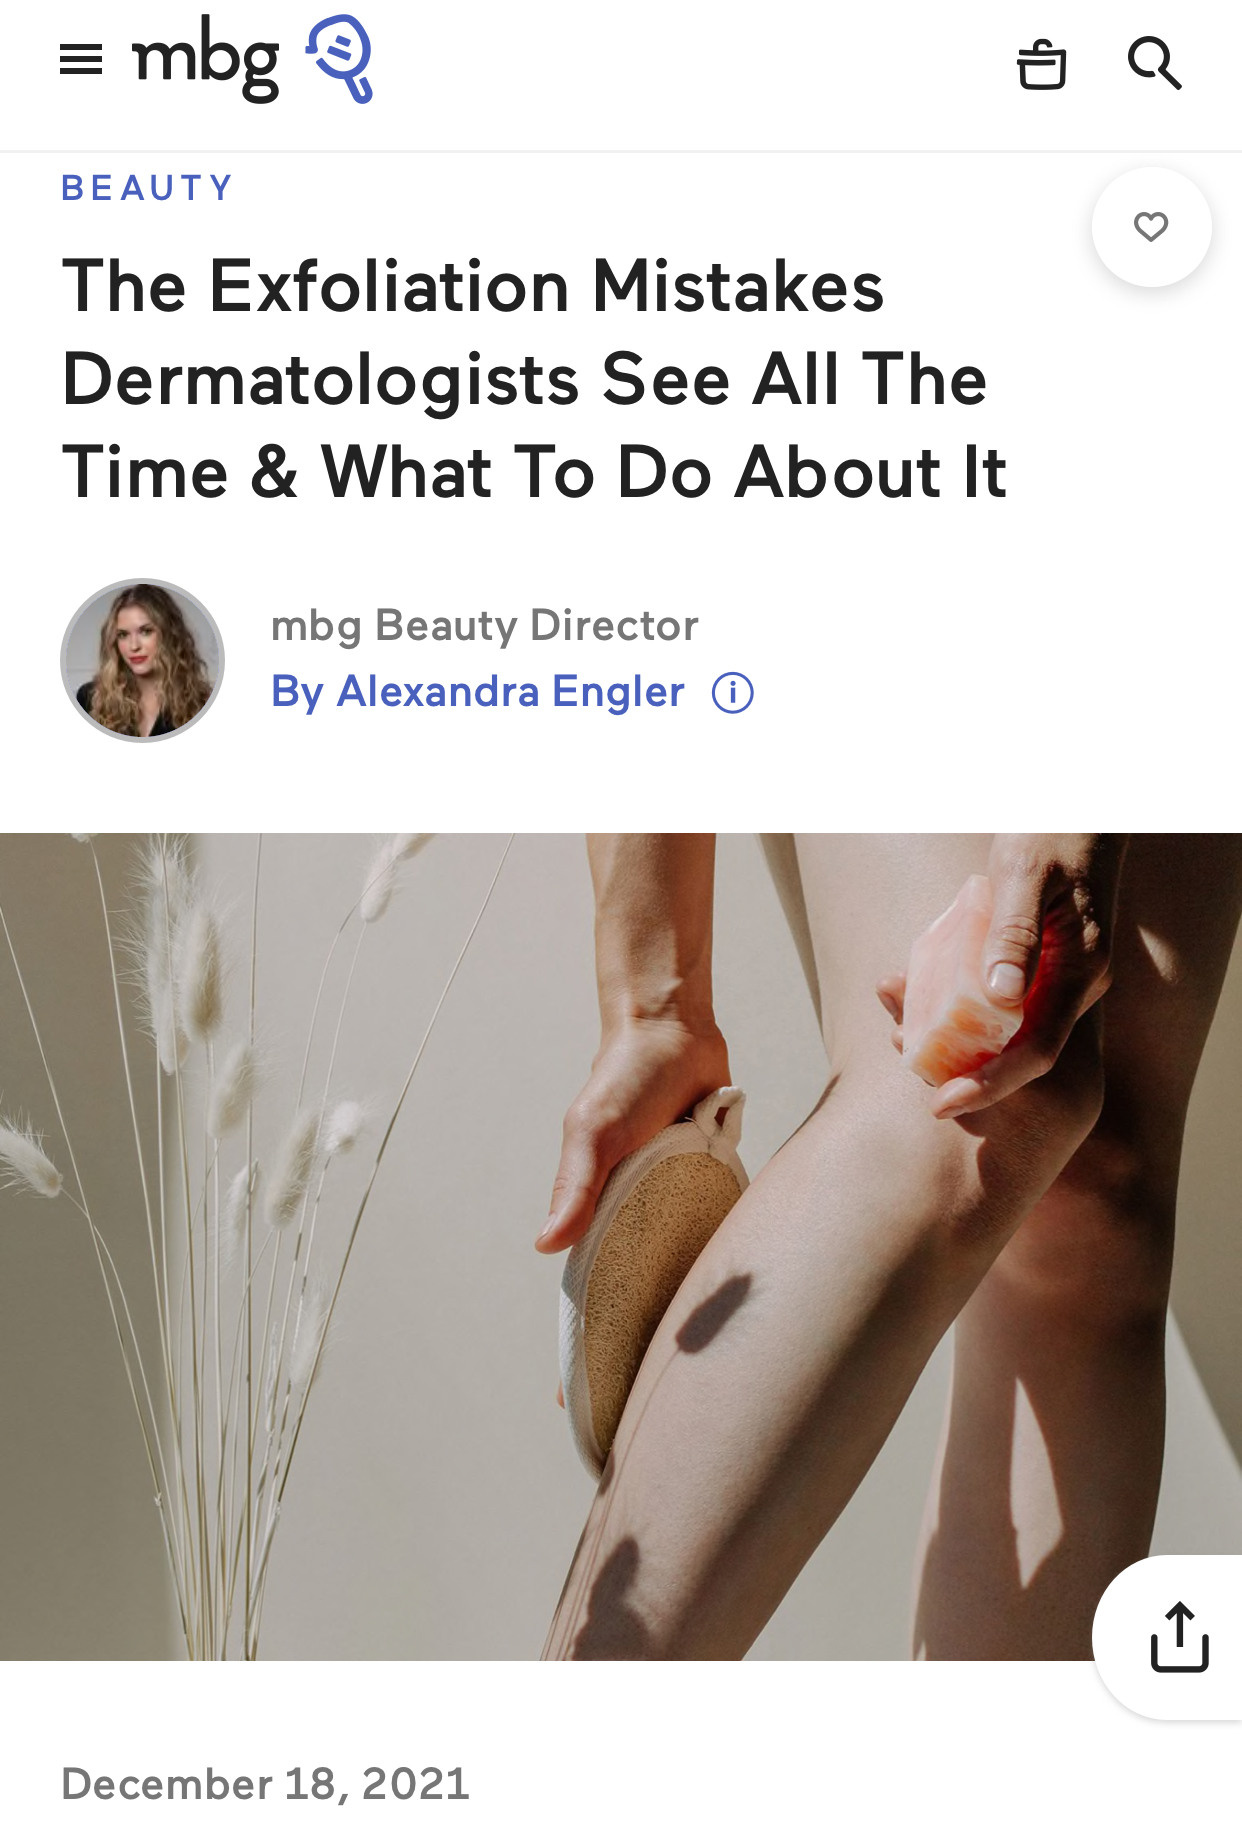
Task: Open the share button
Action: pos(1179,1637)
